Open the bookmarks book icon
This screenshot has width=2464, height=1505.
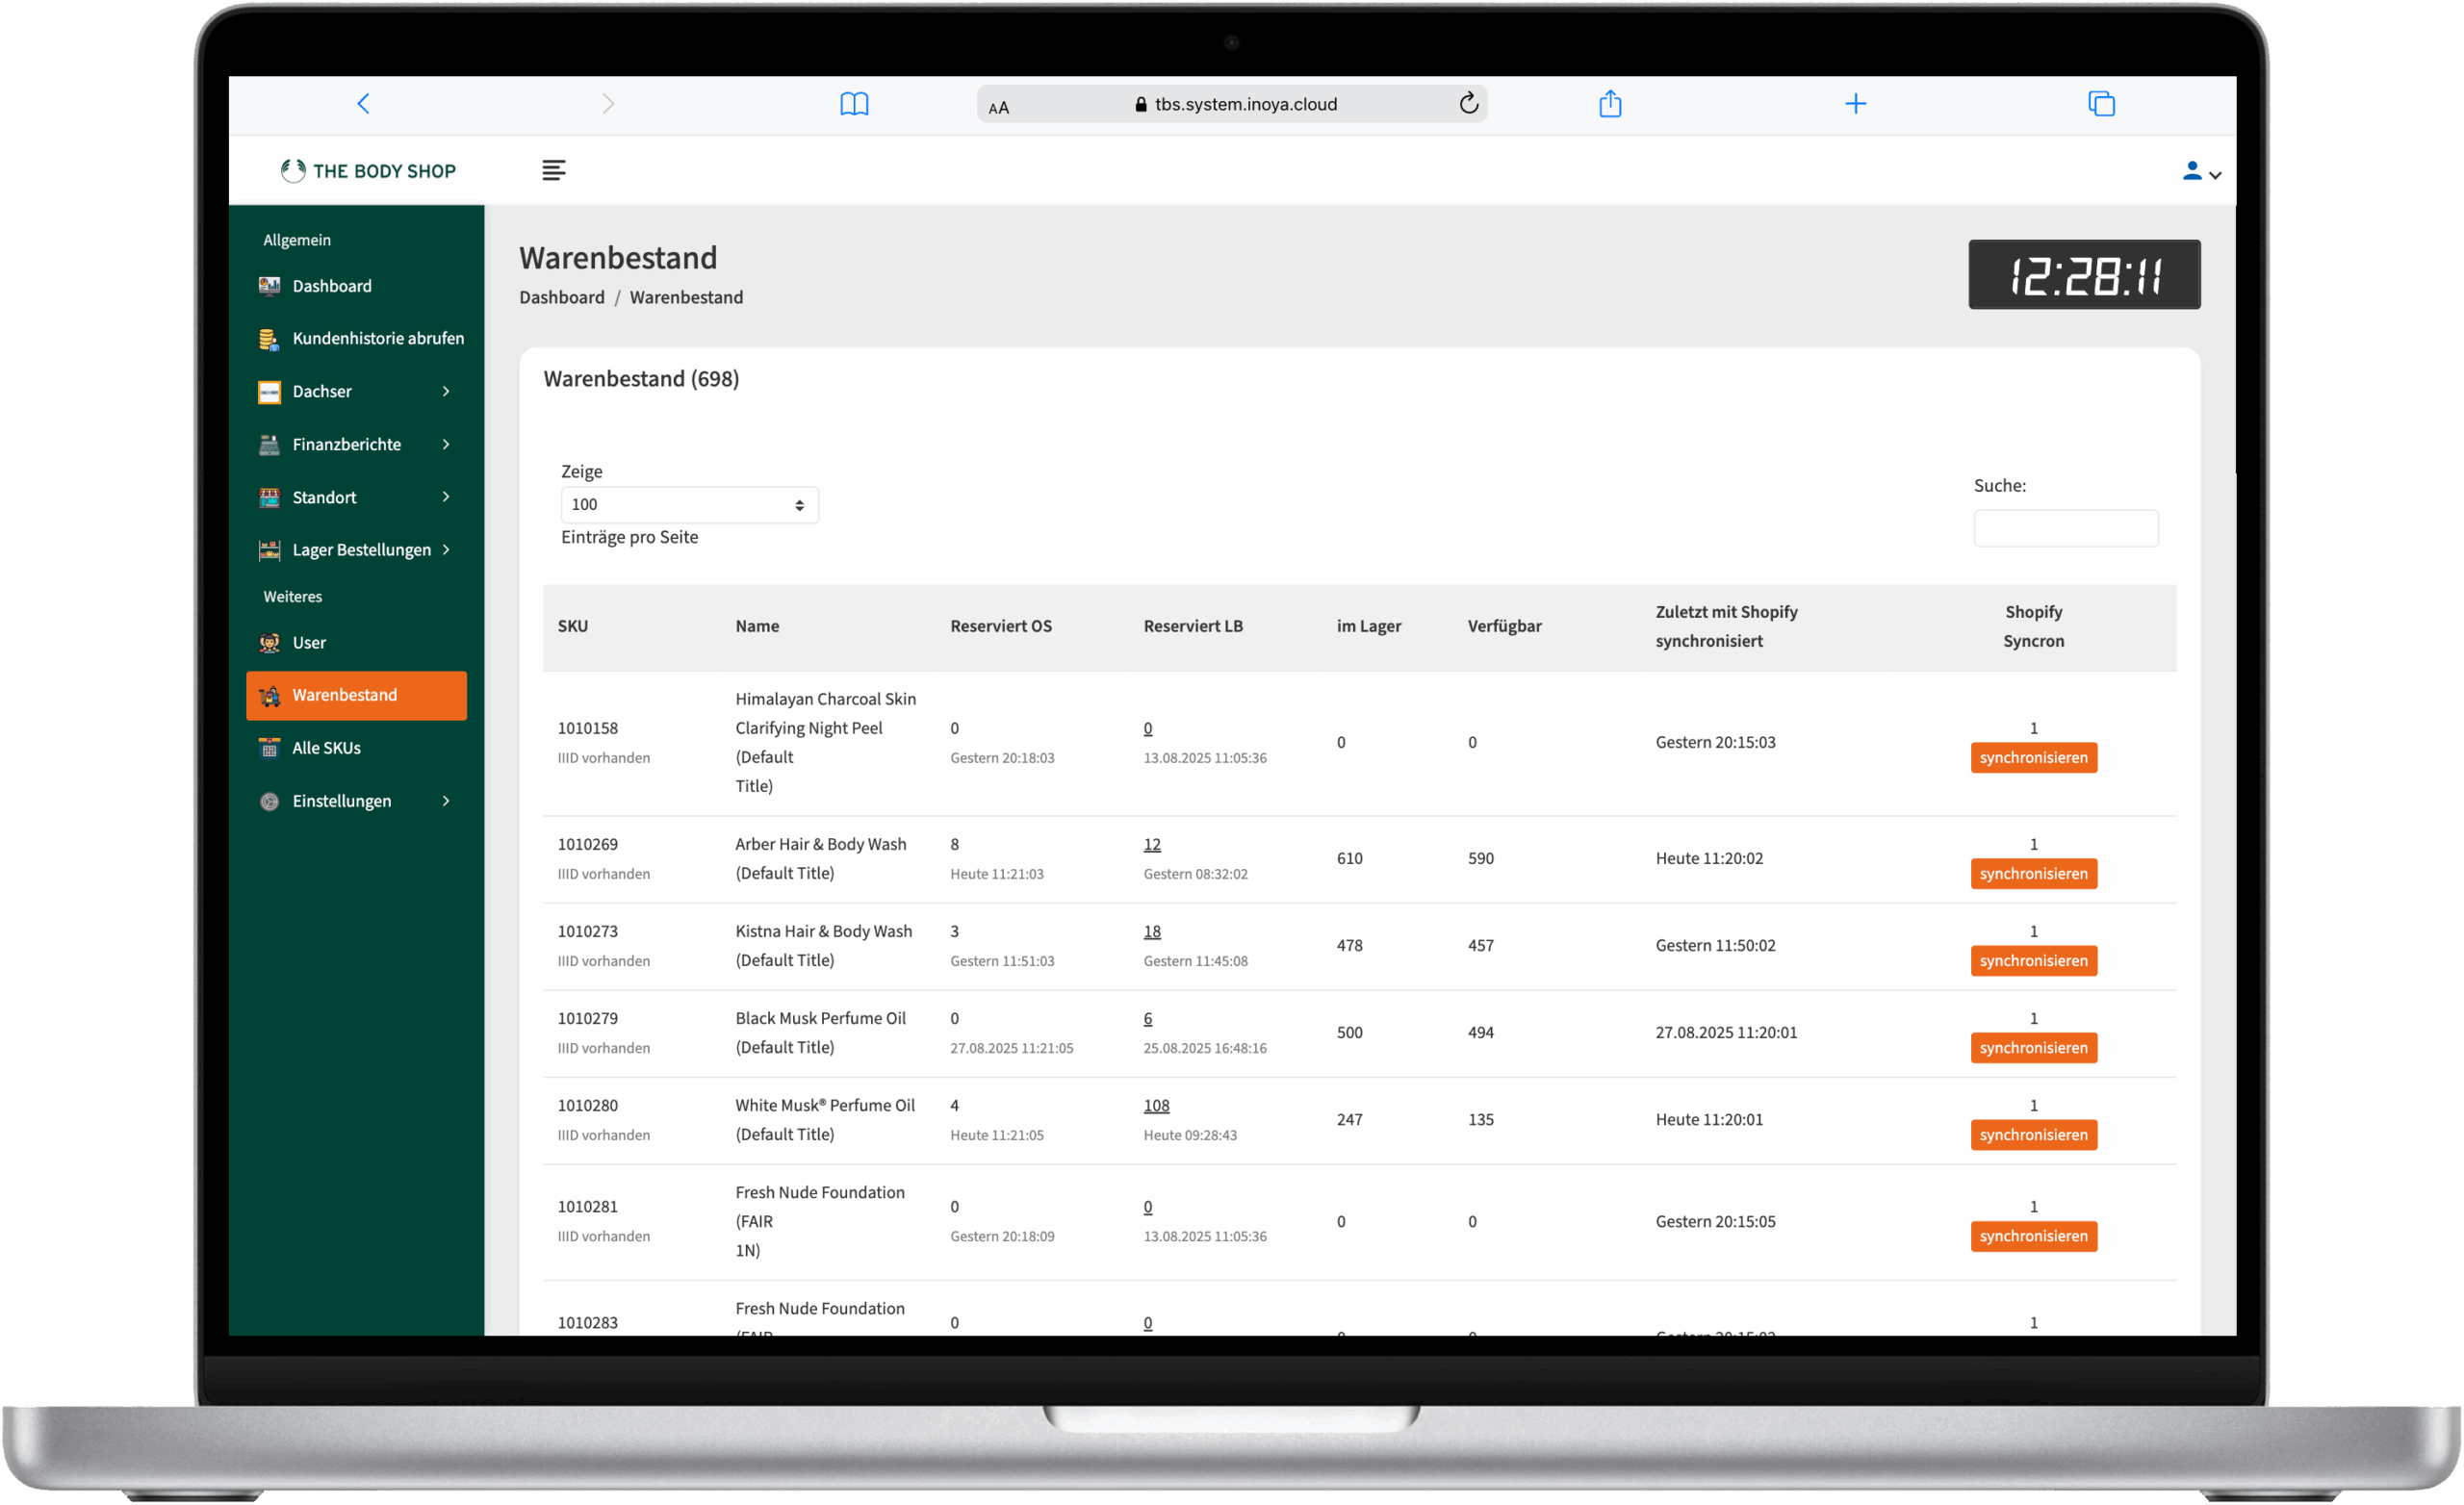point(854,104)
